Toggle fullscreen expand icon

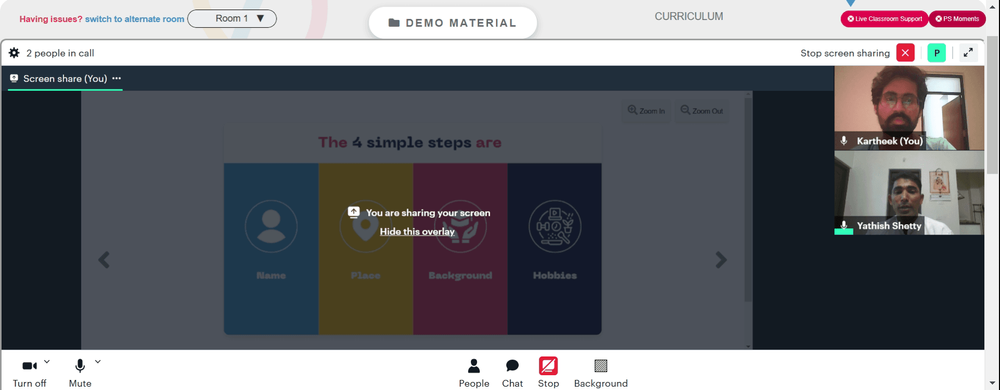pyautogui.click(x=968, y=53)
